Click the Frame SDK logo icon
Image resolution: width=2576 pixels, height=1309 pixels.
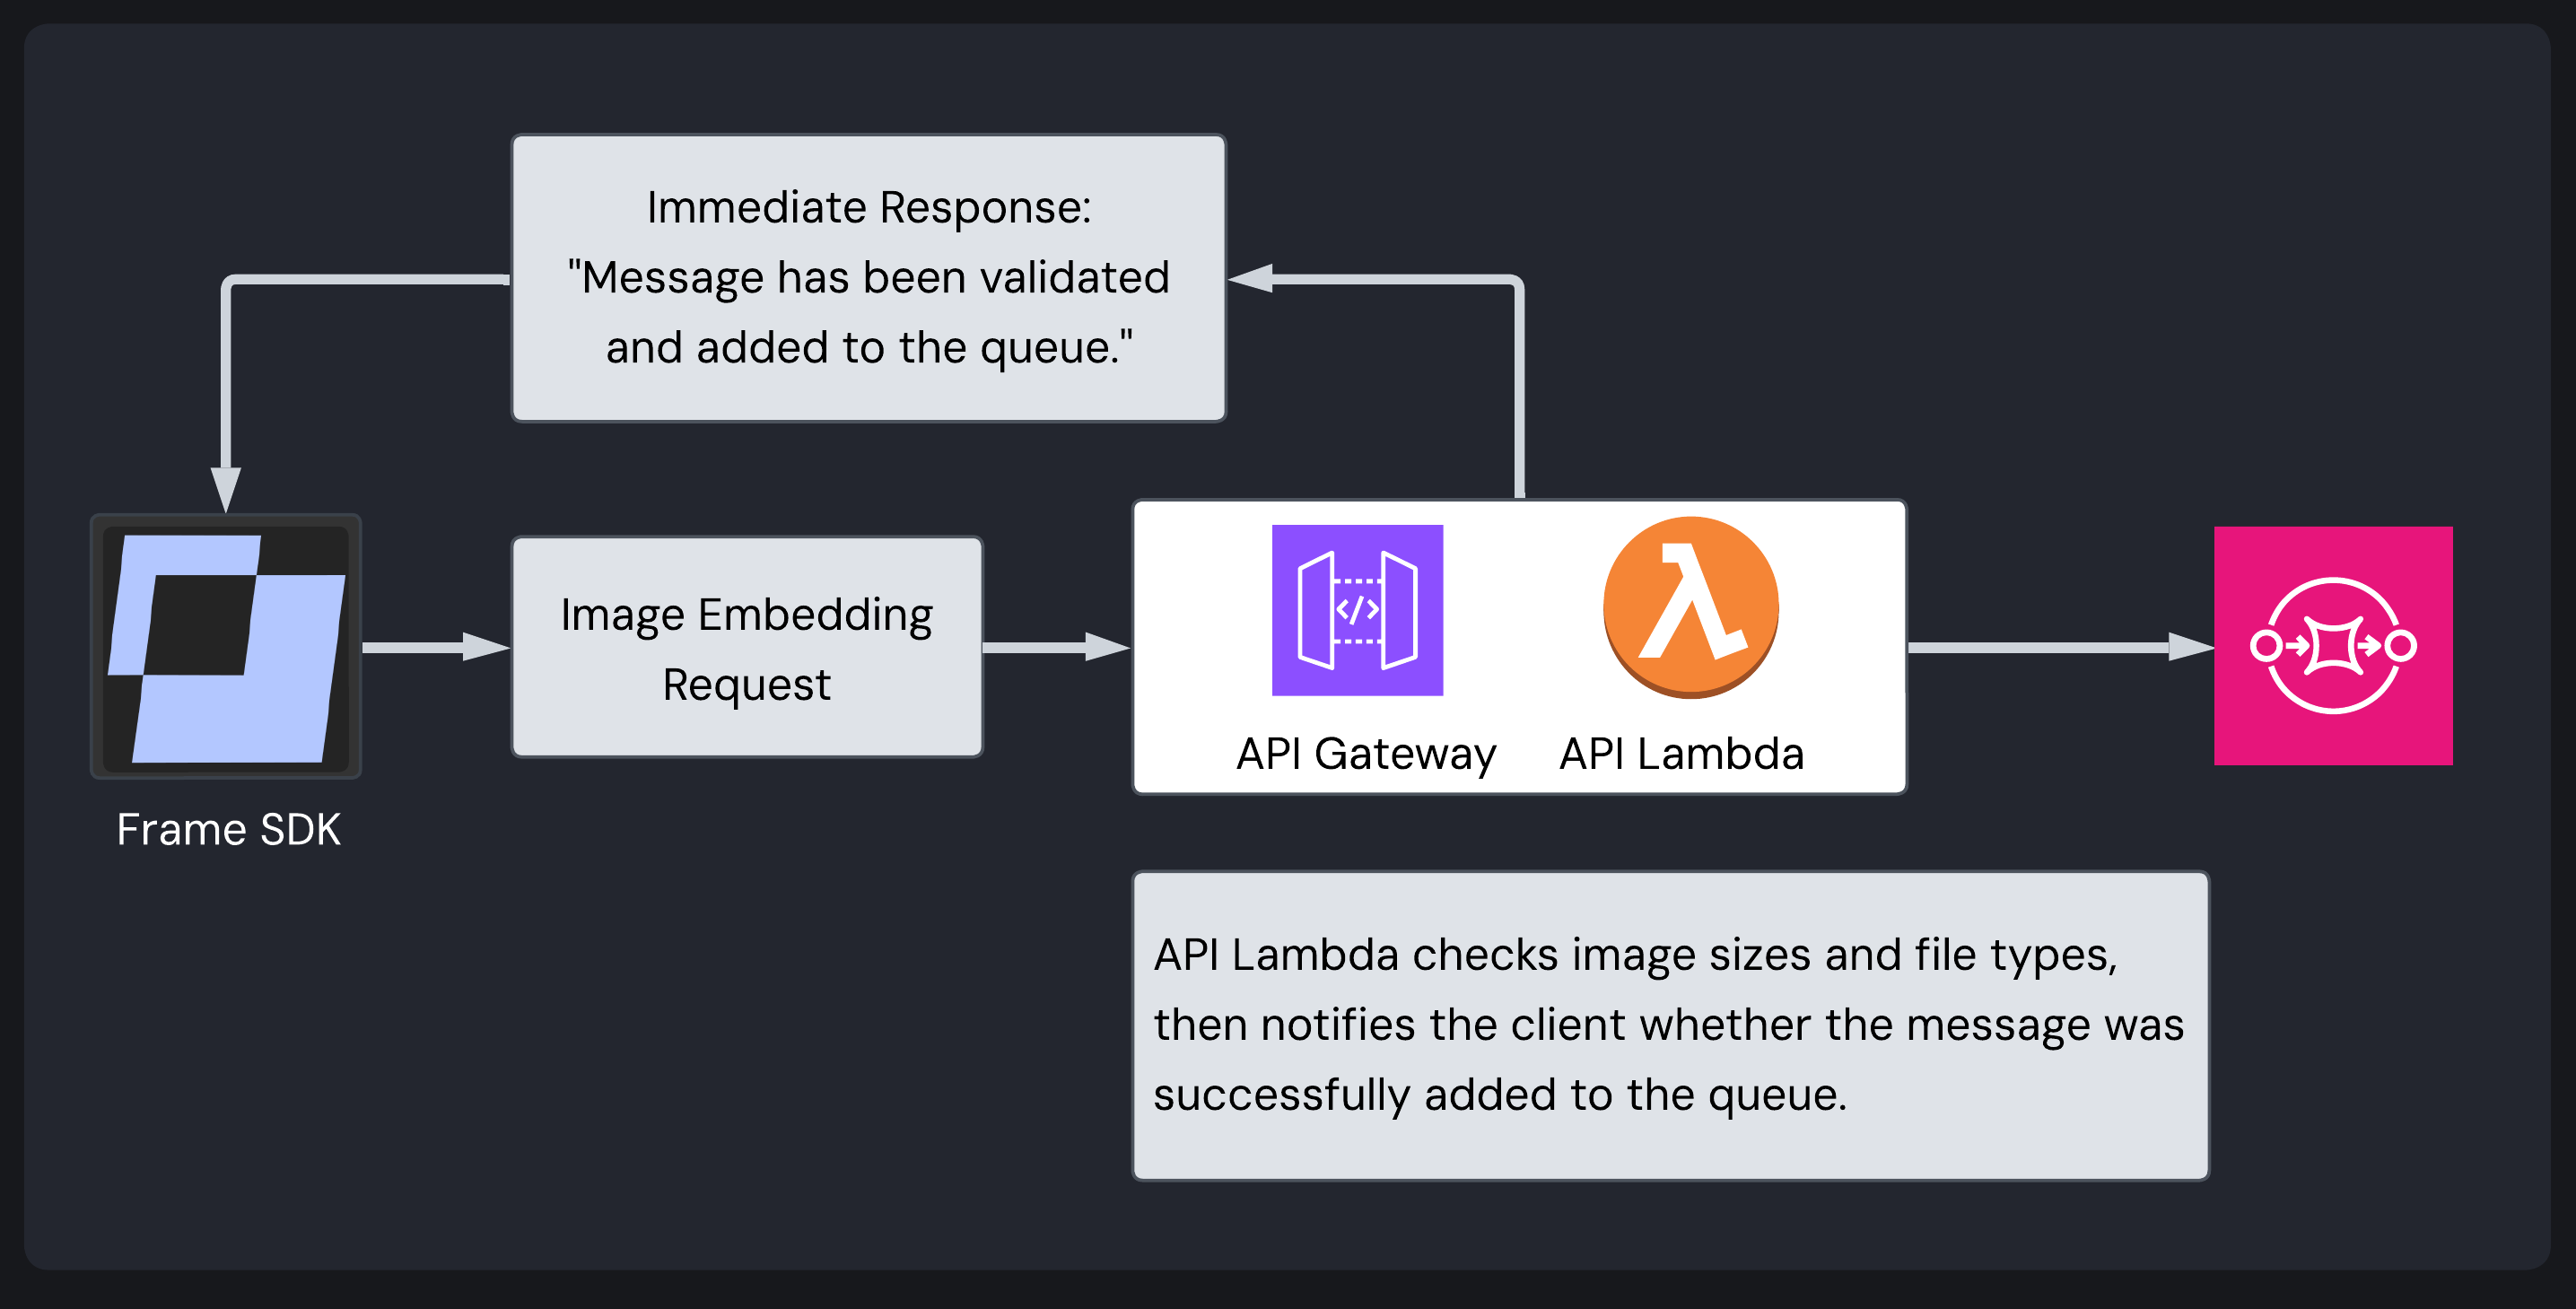(226, 647)
